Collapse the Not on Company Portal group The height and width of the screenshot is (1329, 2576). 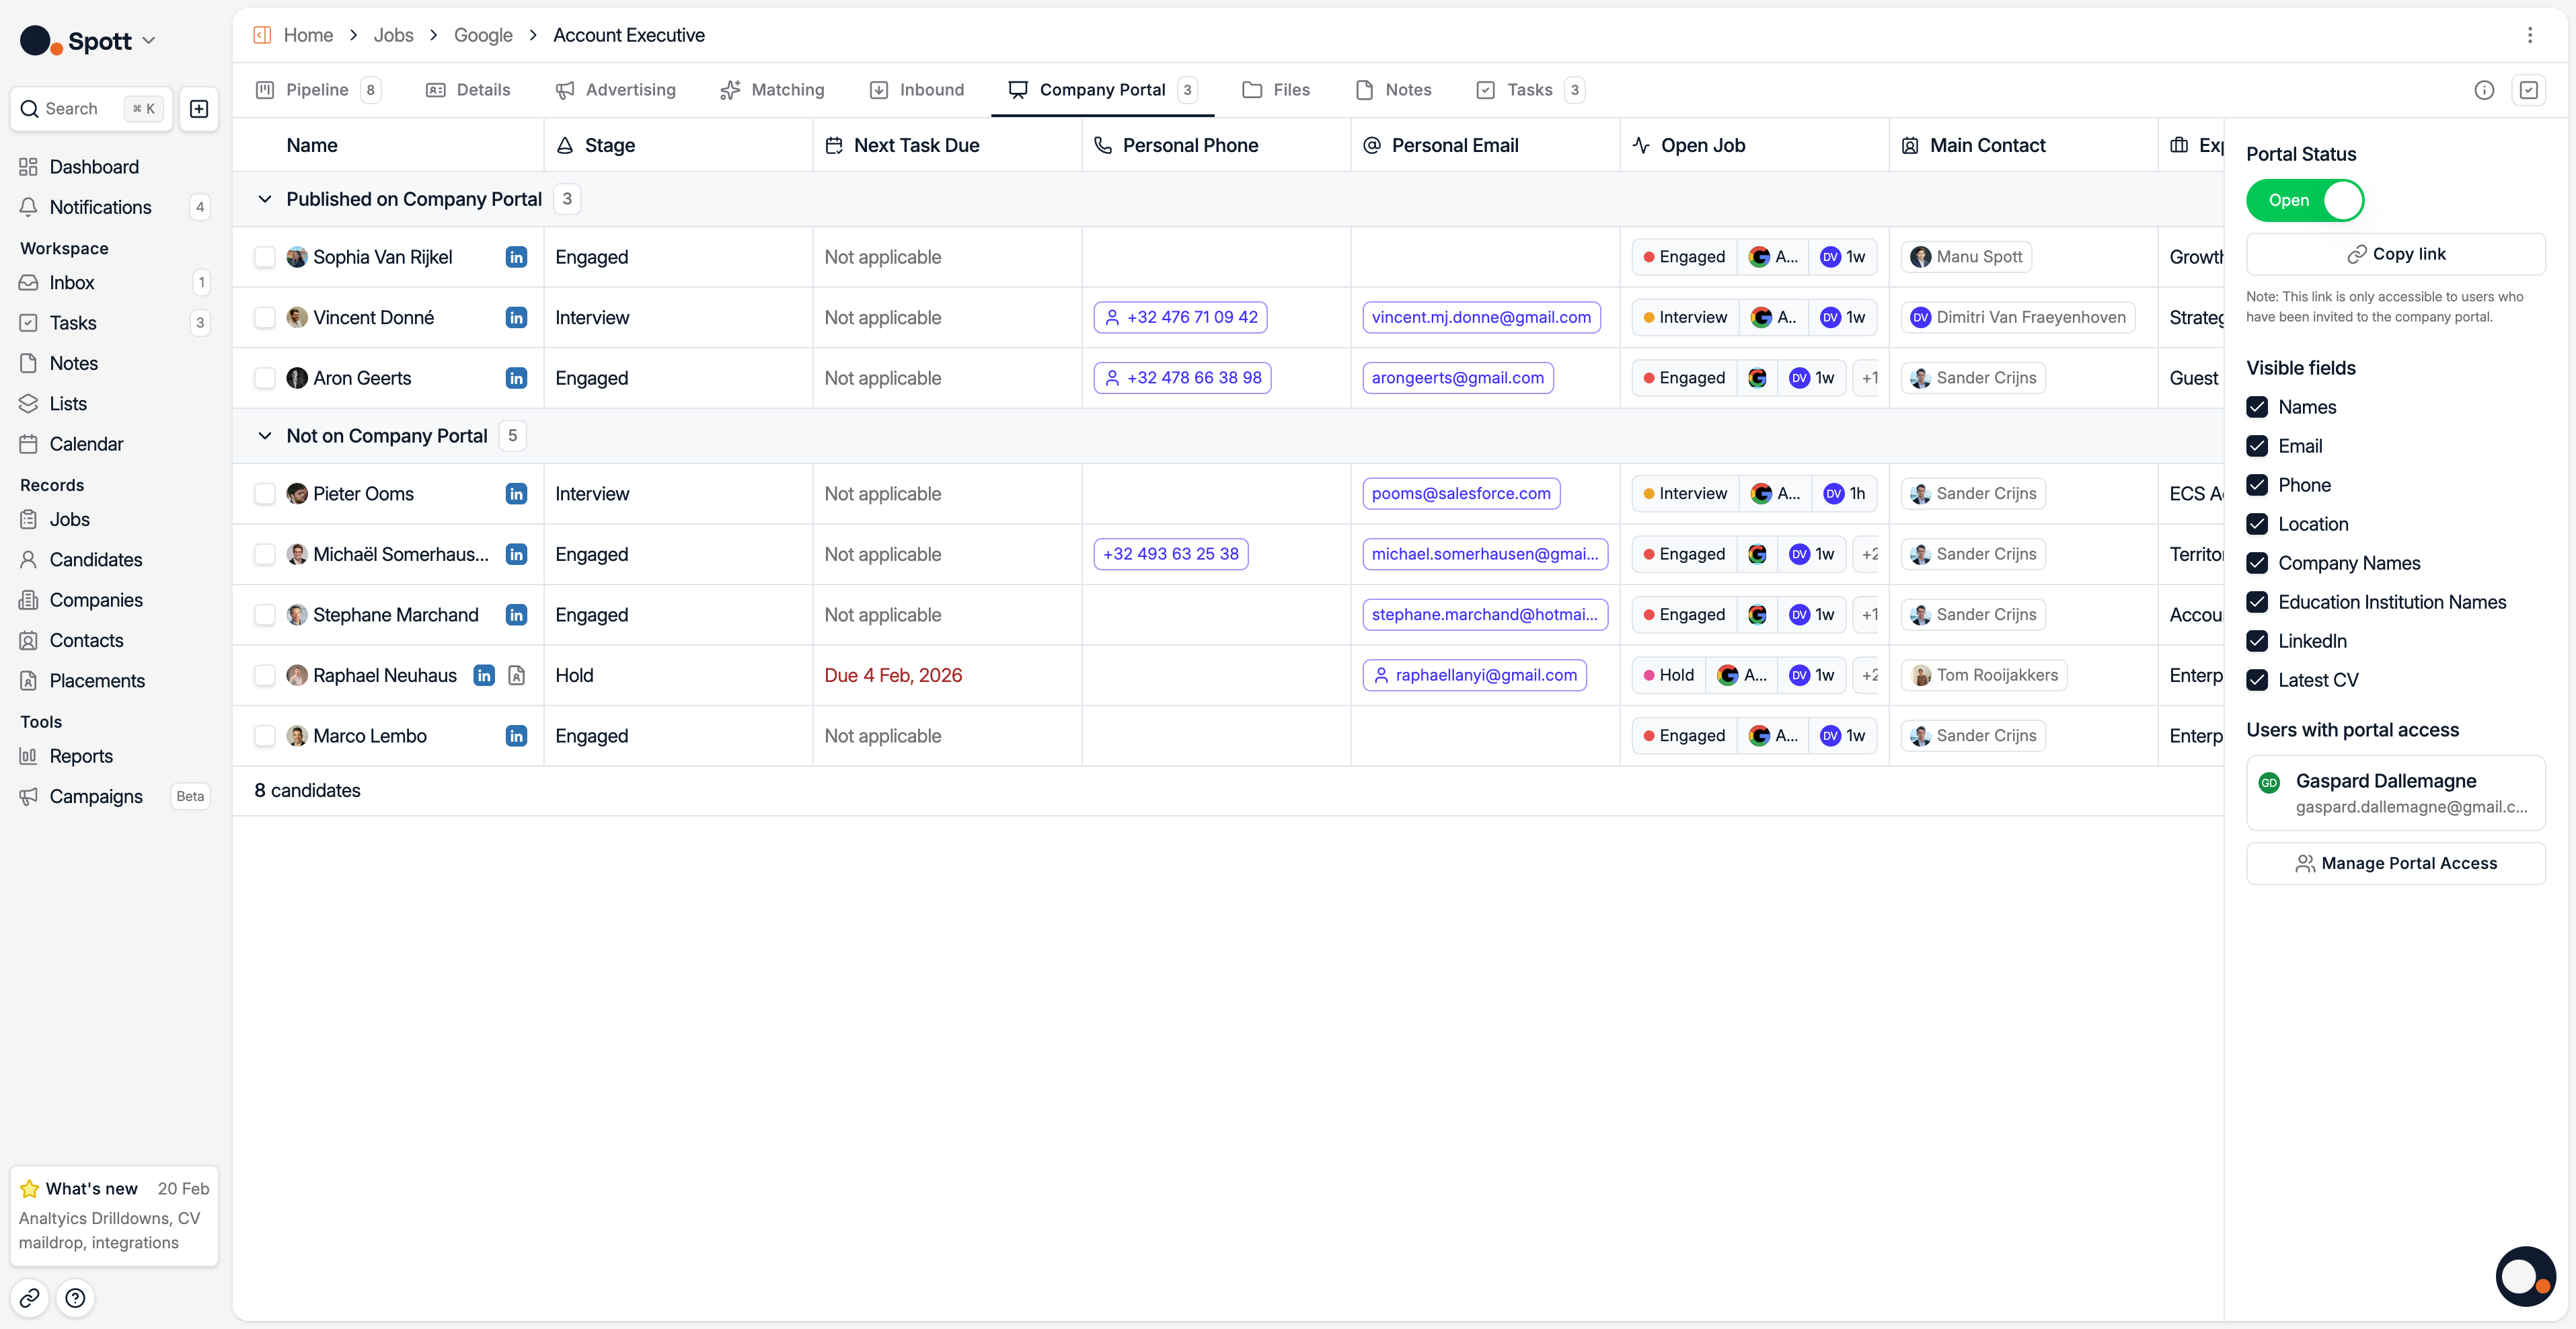[x=264, y=436]
